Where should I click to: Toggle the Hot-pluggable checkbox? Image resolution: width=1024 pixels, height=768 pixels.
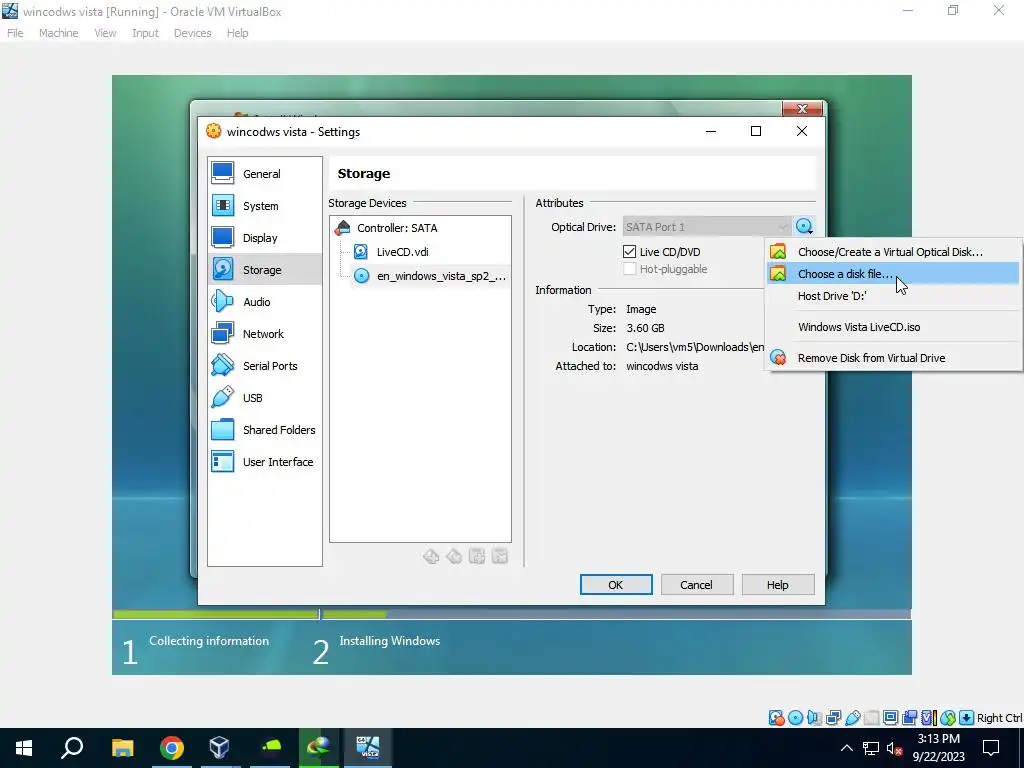pyautogui.click(x=630, y=268)
